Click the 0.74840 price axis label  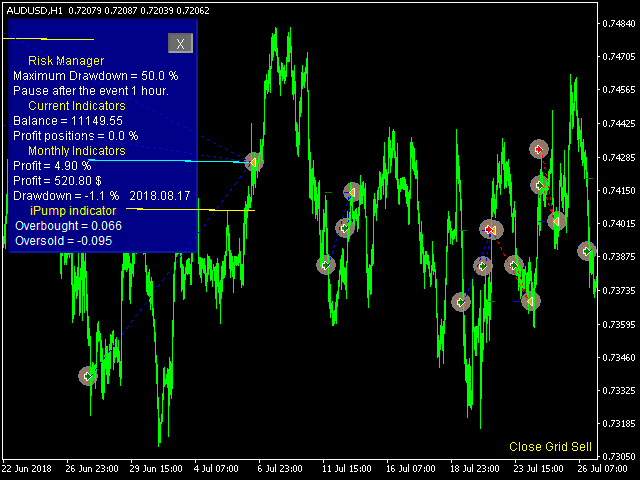click(619, 23)
